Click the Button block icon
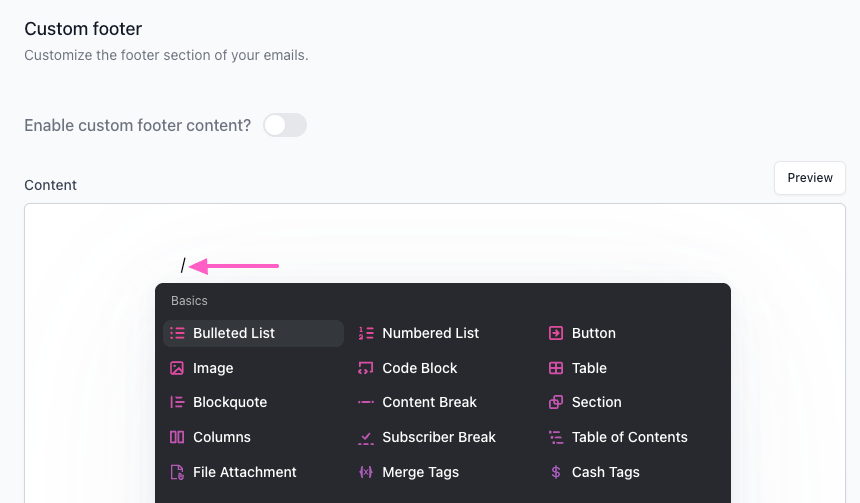Viewport: 860px width, 503px height. click(x=556, y=333)
